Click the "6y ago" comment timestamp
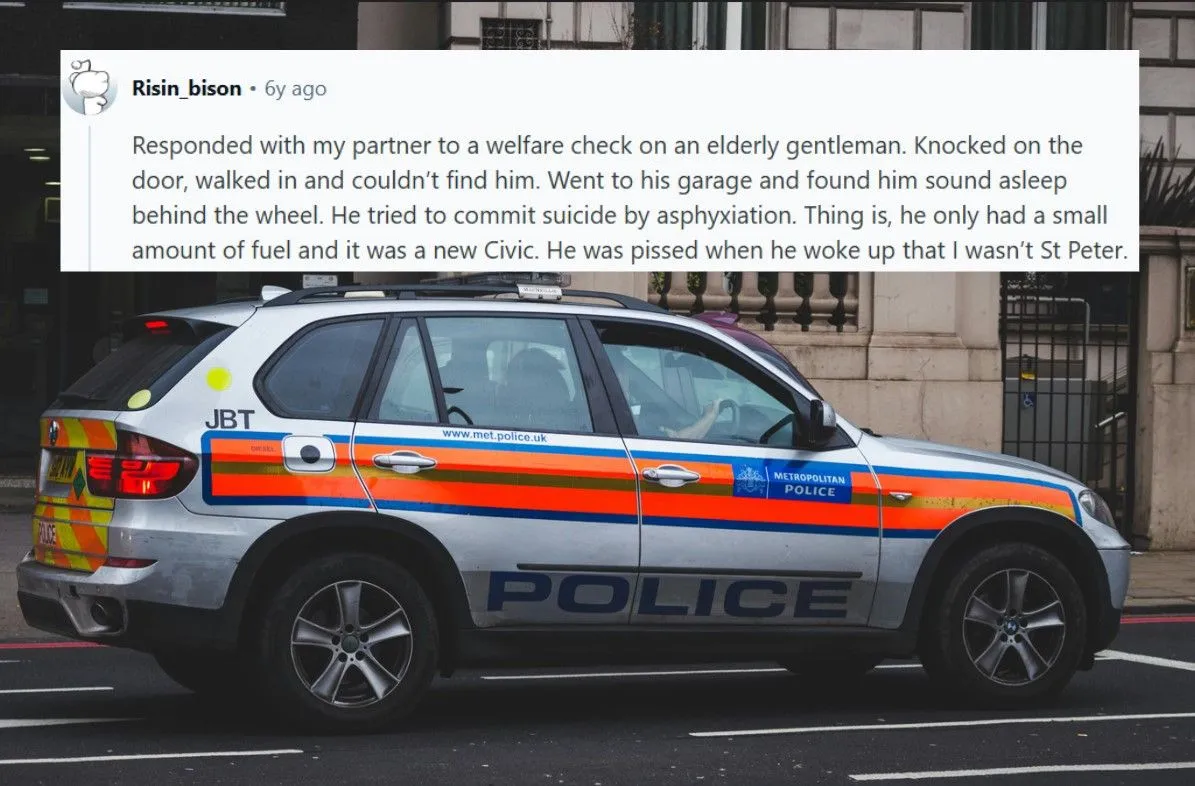1195x786 pixels. coord(295,89)
